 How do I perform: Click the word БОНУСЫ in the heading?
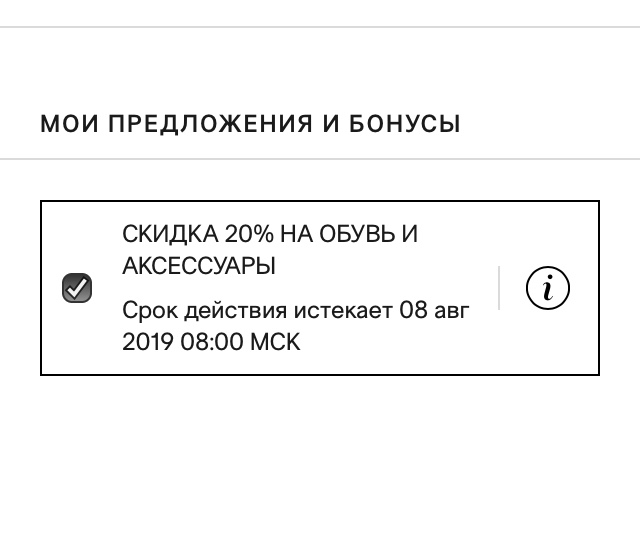[412, 125]
